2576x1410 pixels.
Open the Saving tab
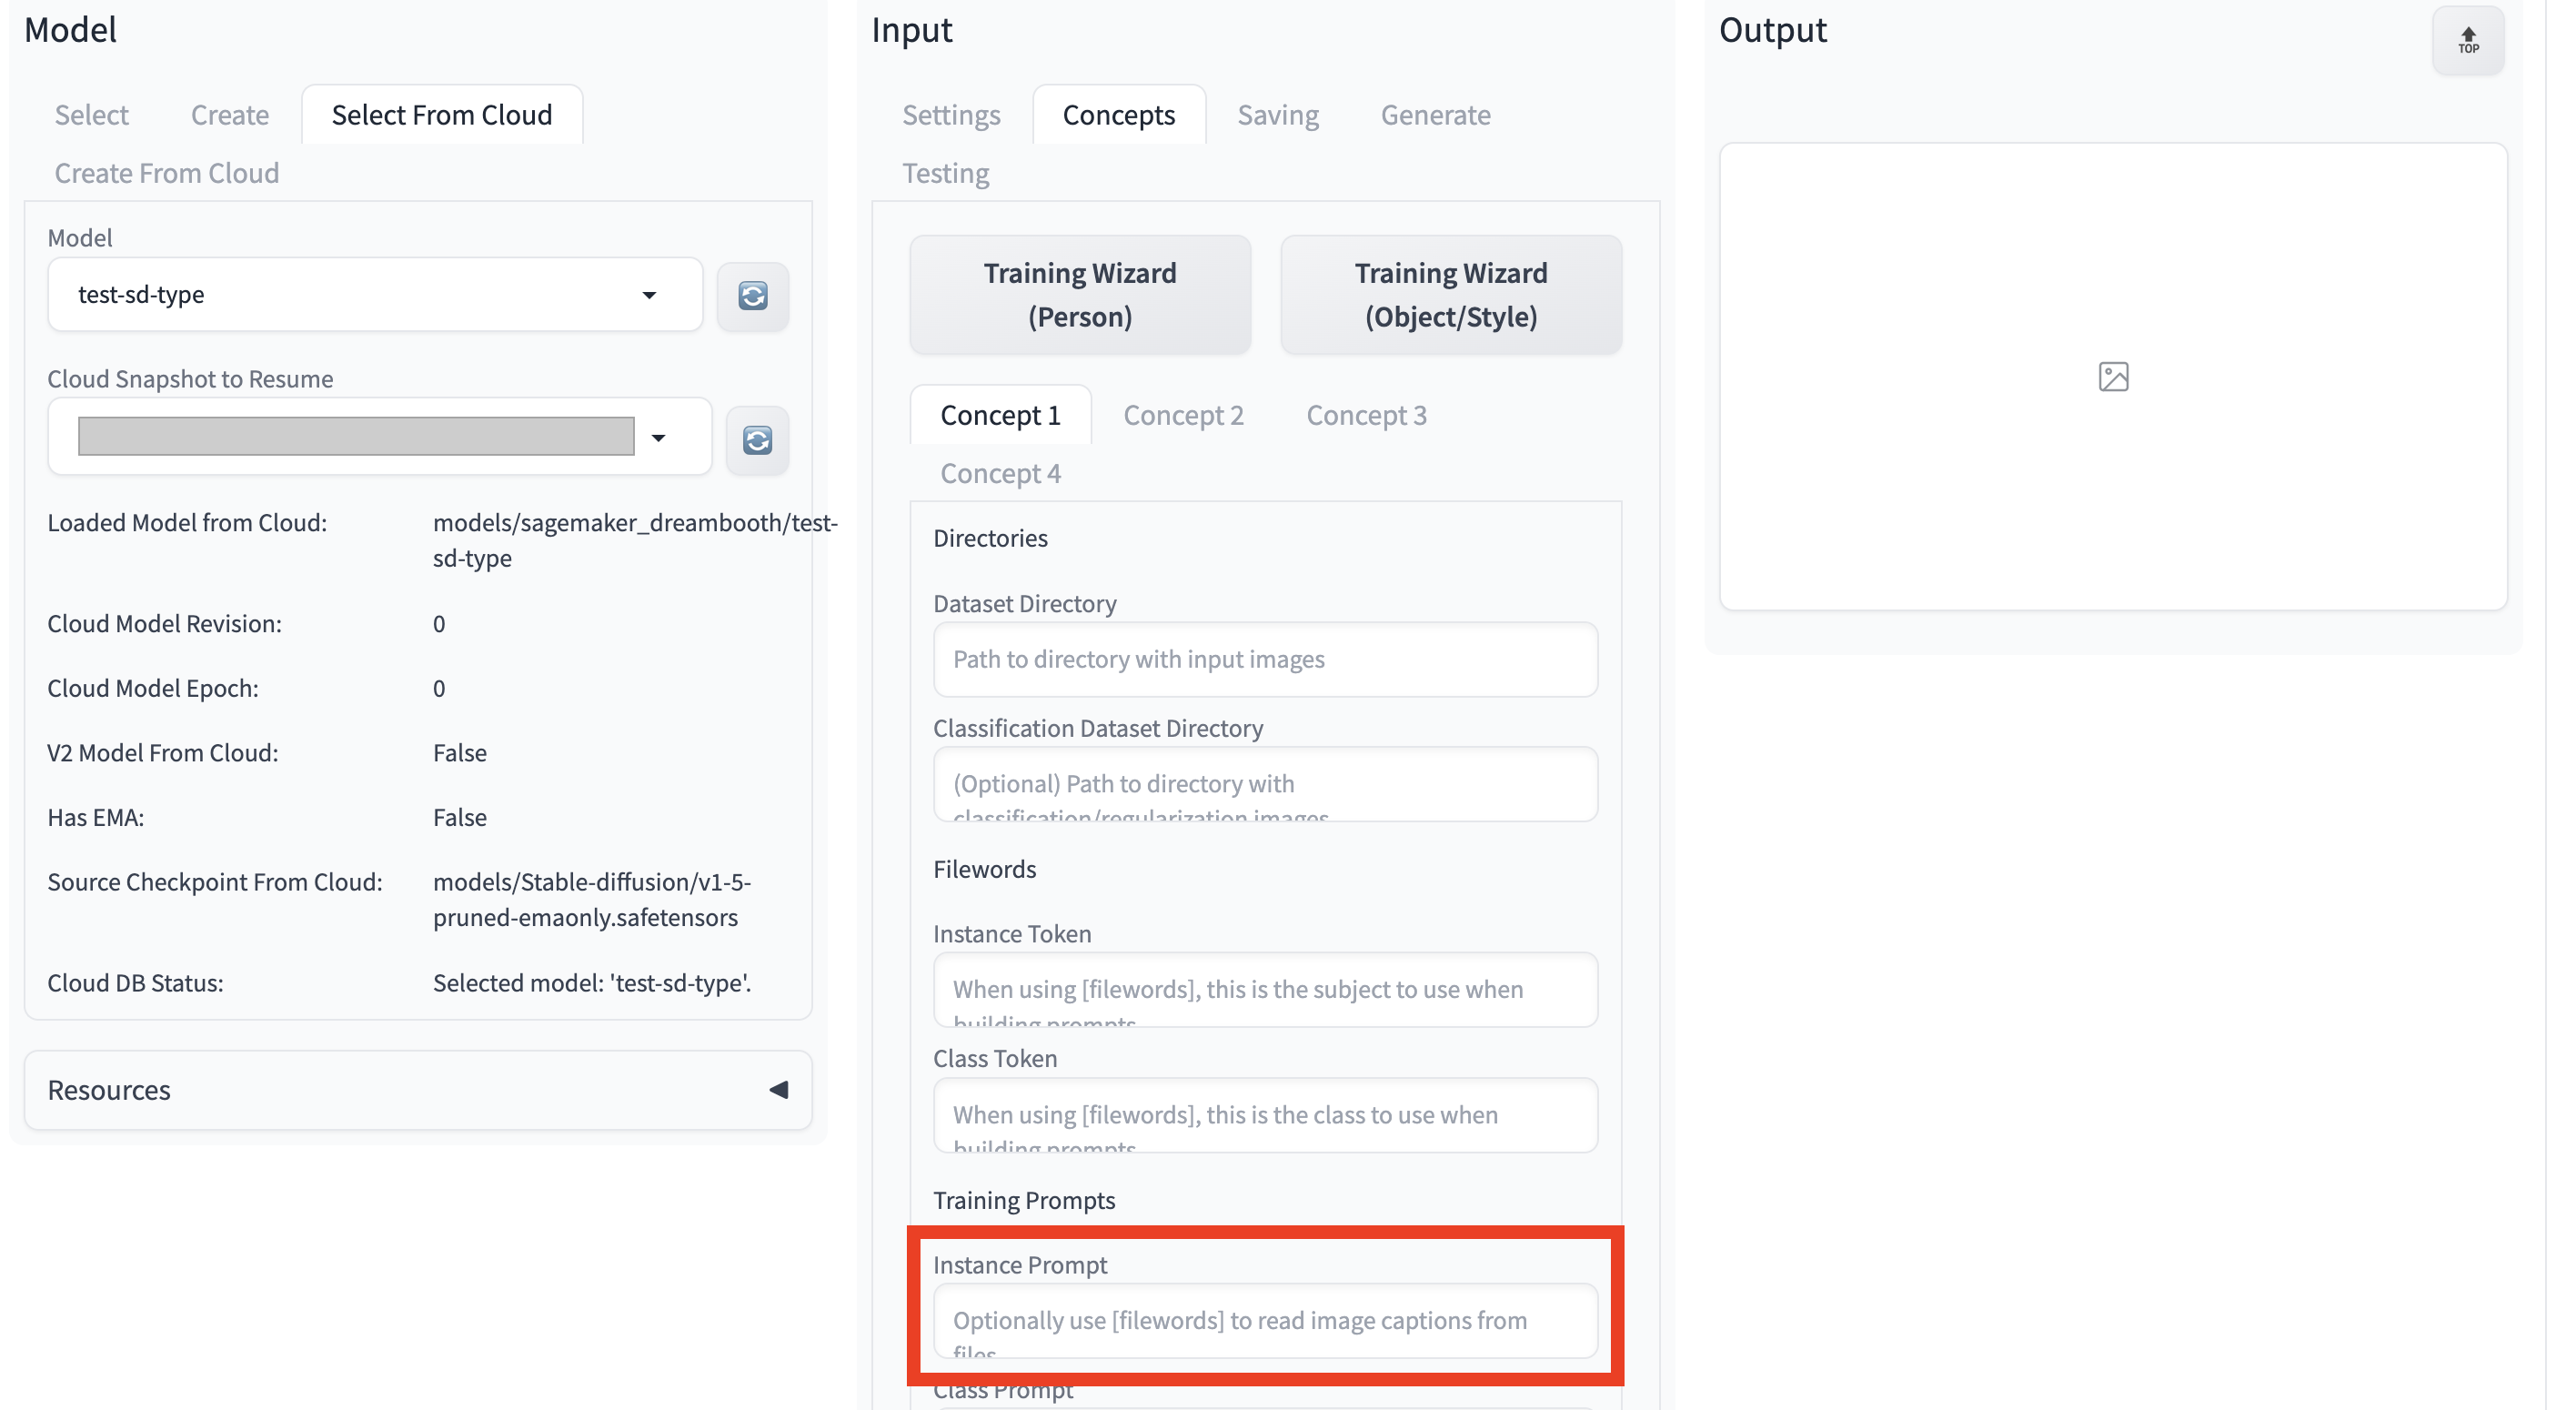click(1277, 115)
